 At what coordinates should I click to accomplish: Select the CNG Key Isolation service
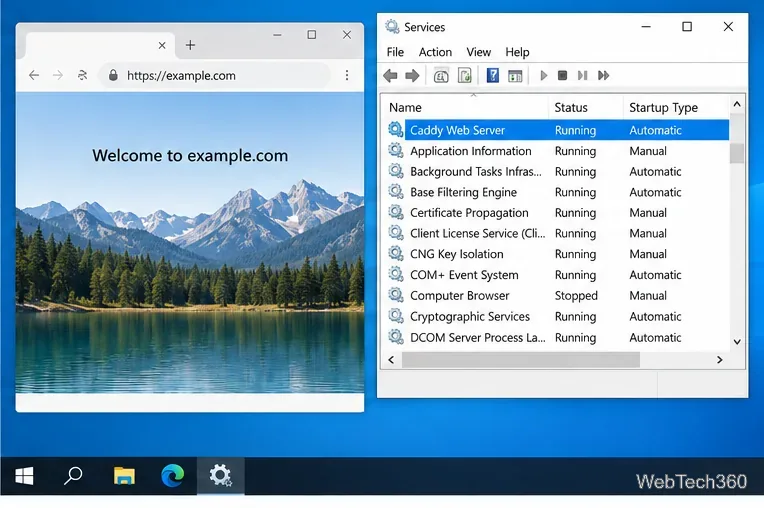(x=558, y=254)
